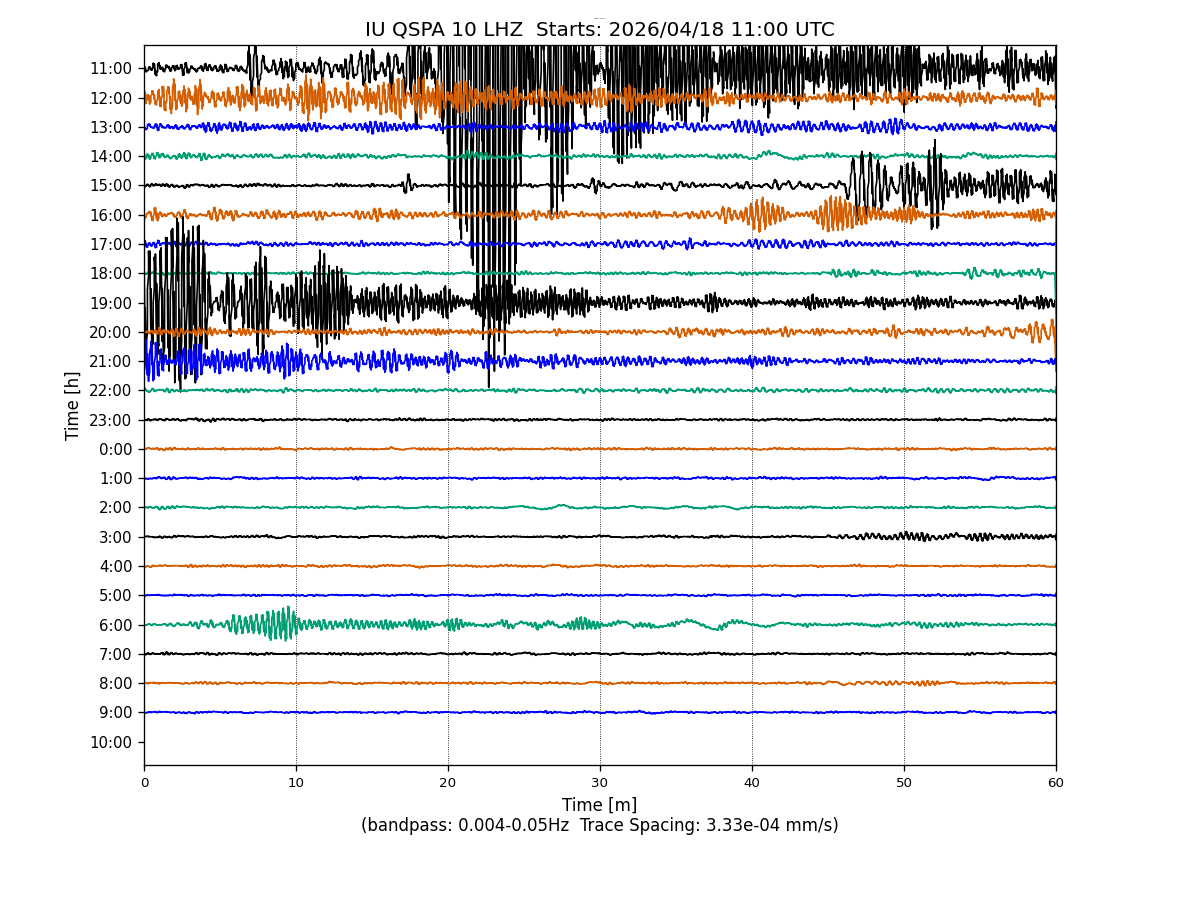
Task: Click the "Time [m]" x-axis label
Action: click(x=599, y=805)
